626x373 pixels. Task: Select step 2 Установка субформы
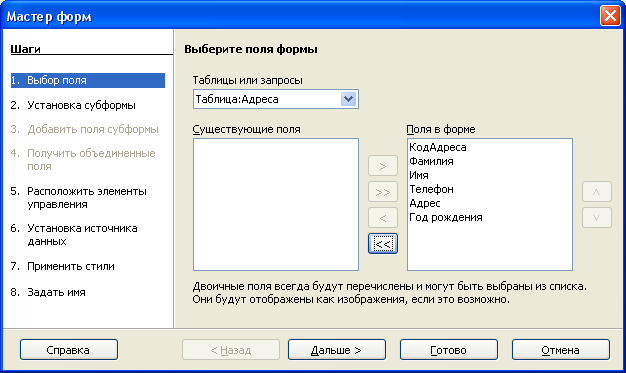coord(81,105)
